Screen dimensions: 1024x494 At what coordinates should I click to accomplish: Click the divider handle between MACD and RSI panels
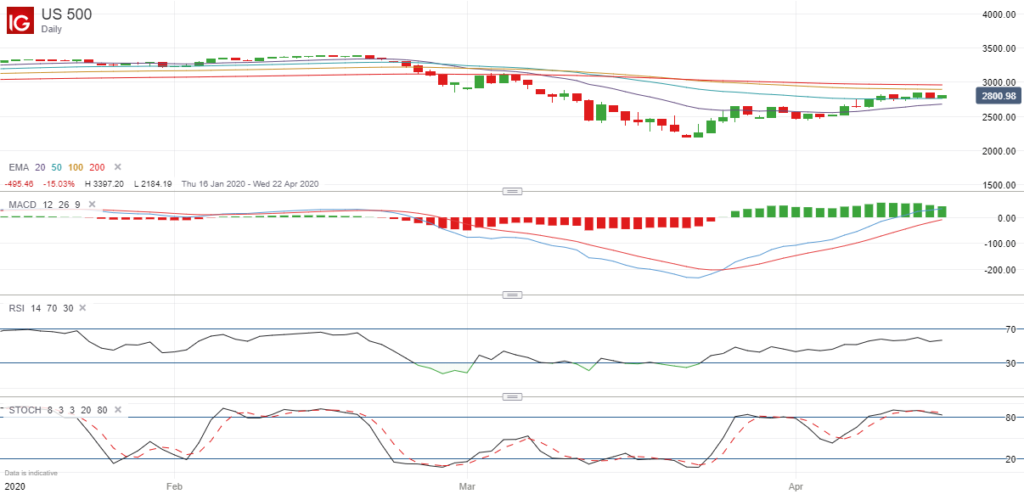(x=511, y=295)
